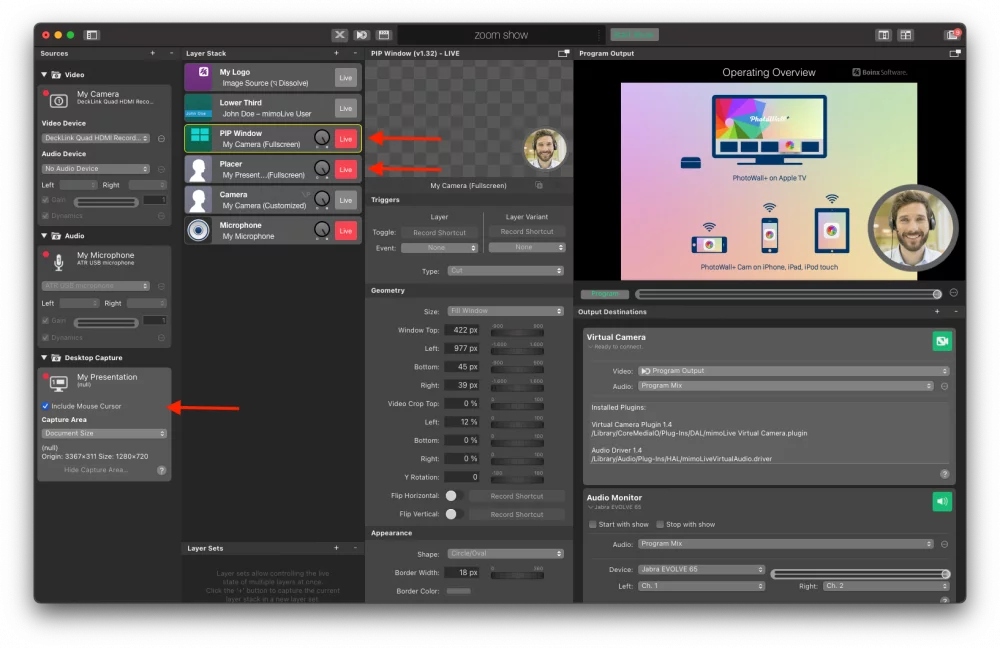Viewport: 1000px width, 648px height.
Task: Open the help icon in the Desktop Capture source
Action: (x=161, y=470)
